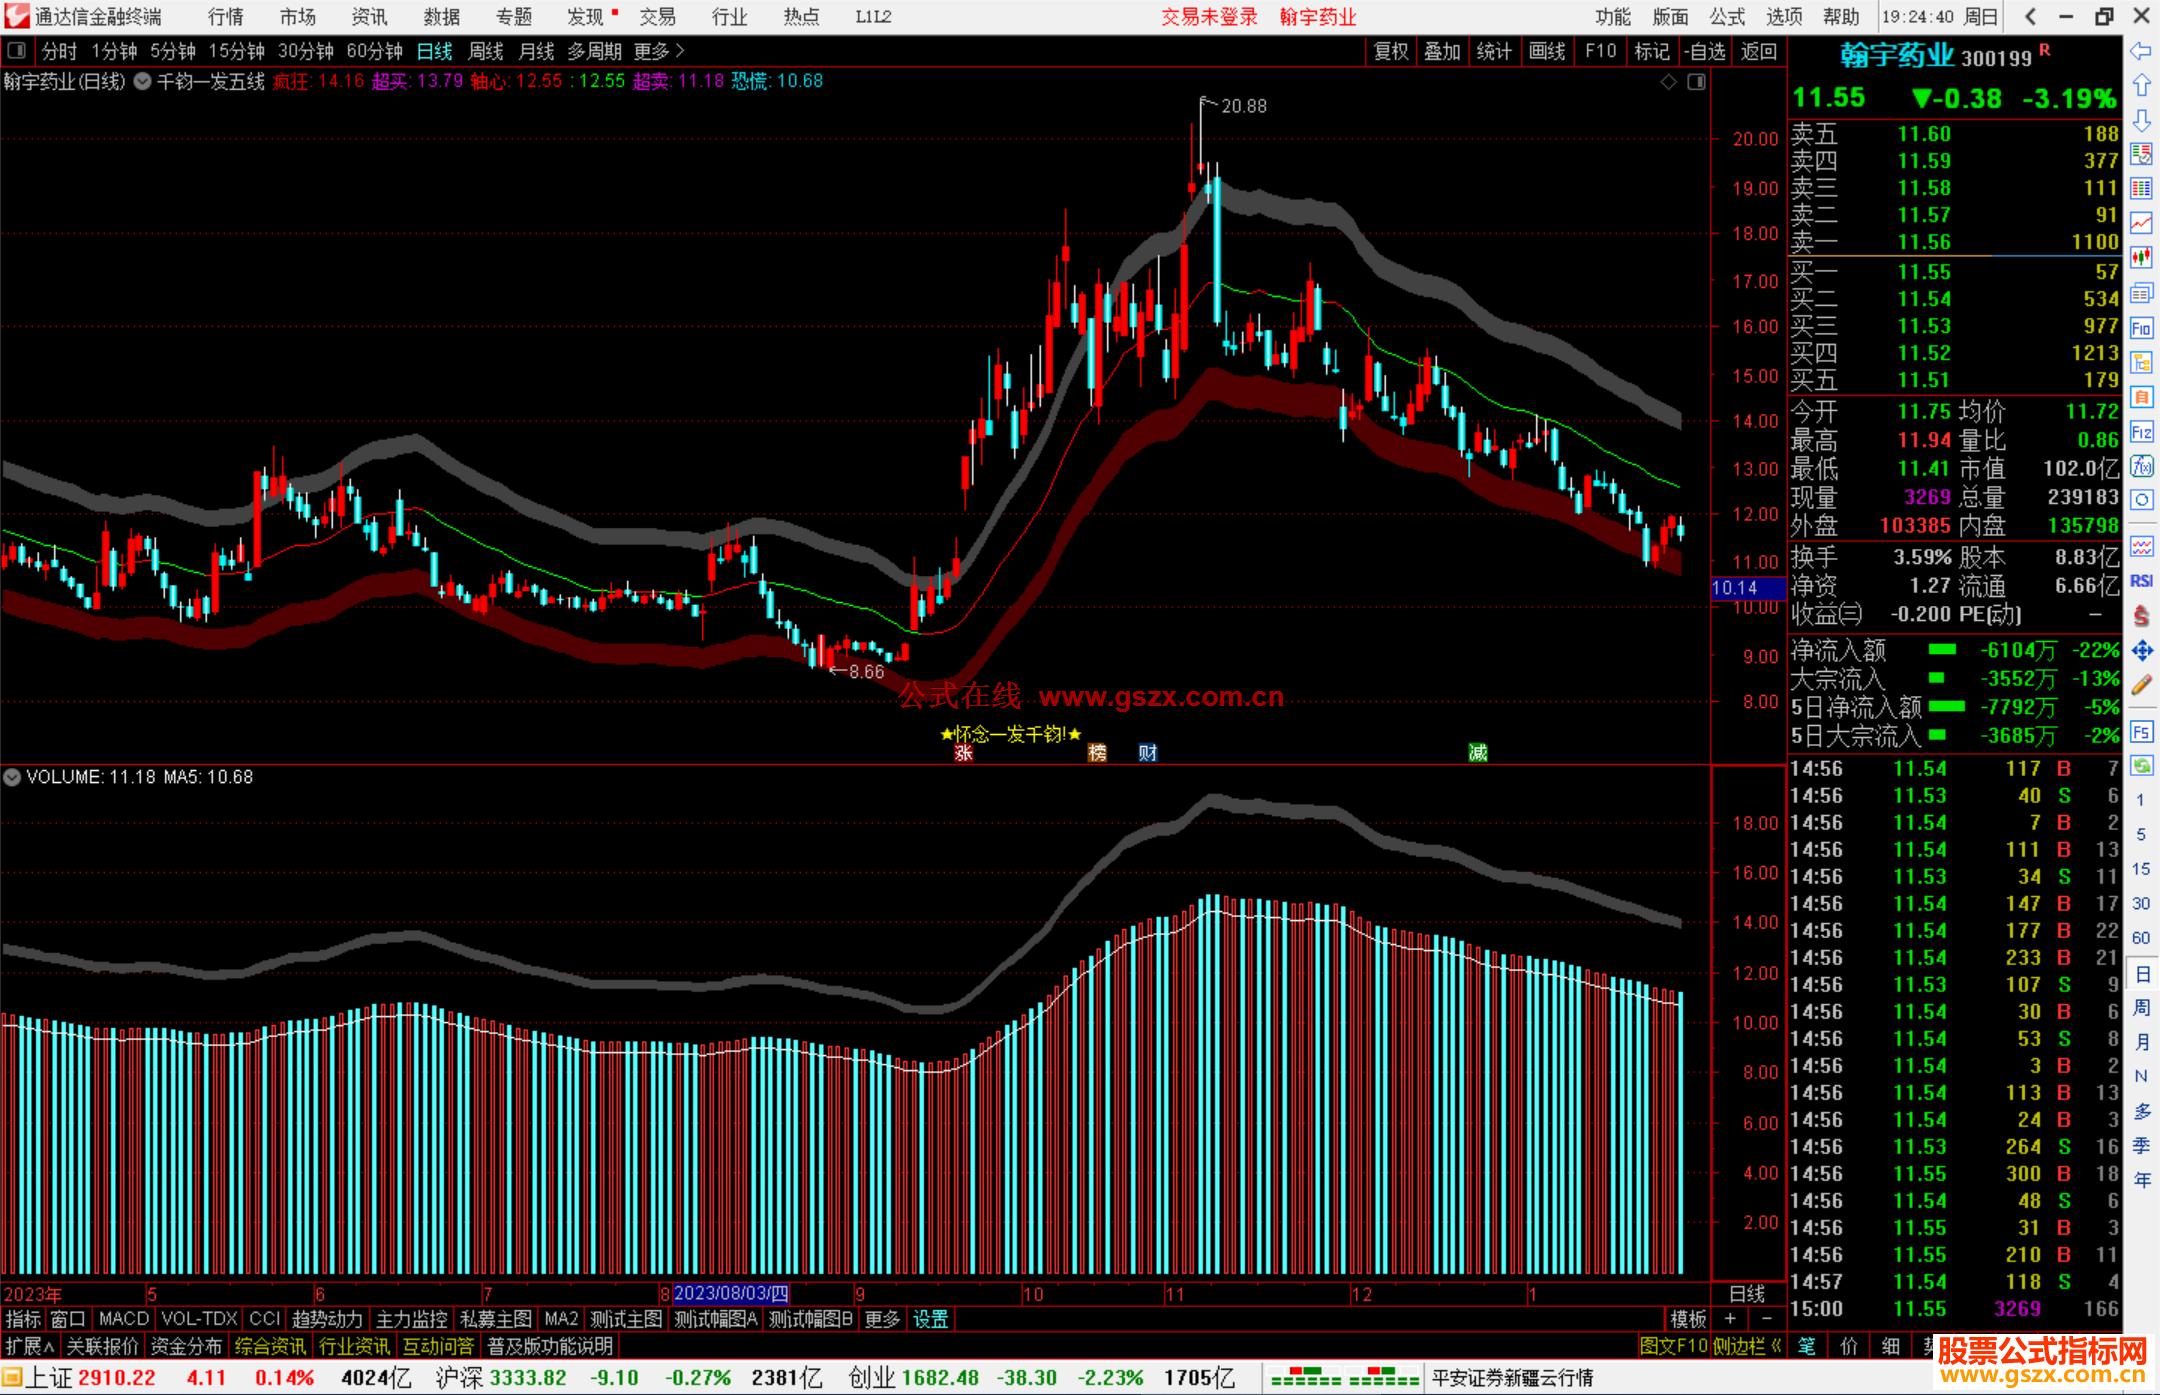Click the 交易未登录 link

pos(1209,17)
